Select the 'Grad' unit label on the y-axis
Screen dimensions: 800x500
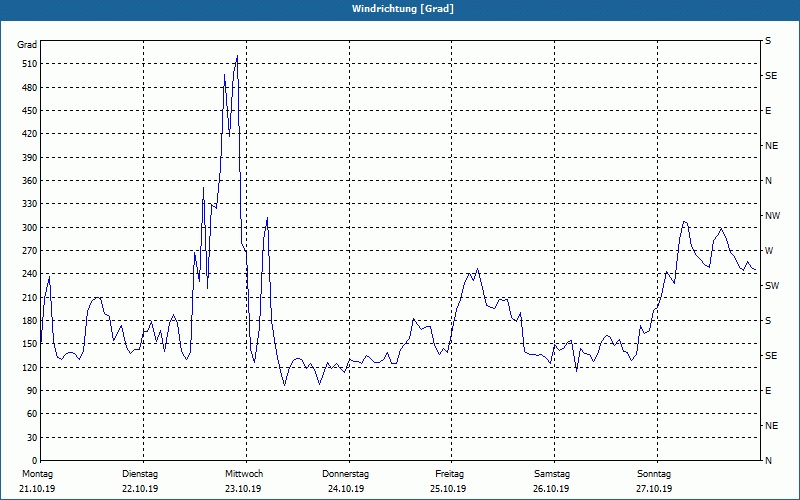[x=27, y=45]
